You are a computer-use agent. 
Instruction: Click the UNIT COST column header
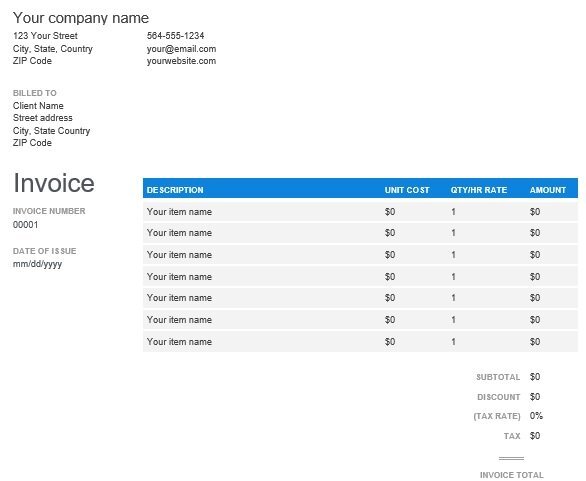click(407, 190)
